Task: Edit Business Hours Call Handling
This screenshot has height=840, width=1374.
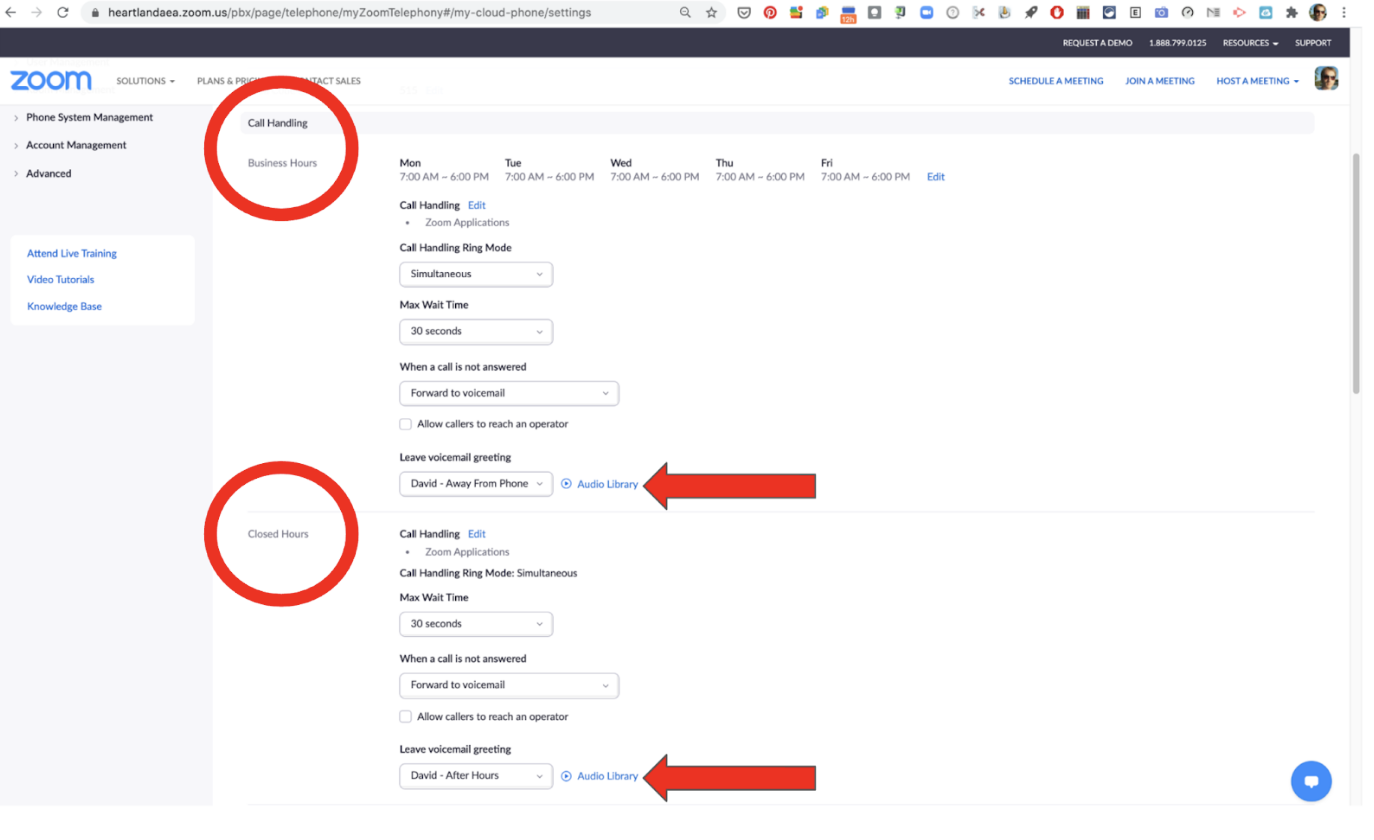Action: click(476, 205)
